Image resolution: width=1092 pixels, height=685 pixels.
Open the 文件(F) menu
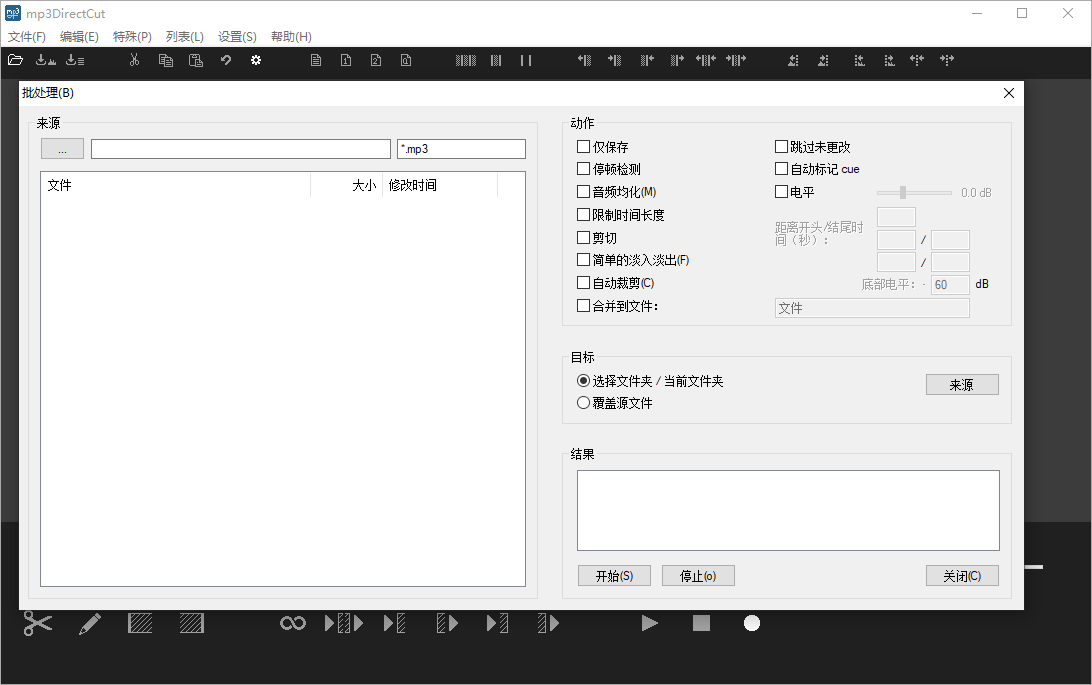click(26, 36)
